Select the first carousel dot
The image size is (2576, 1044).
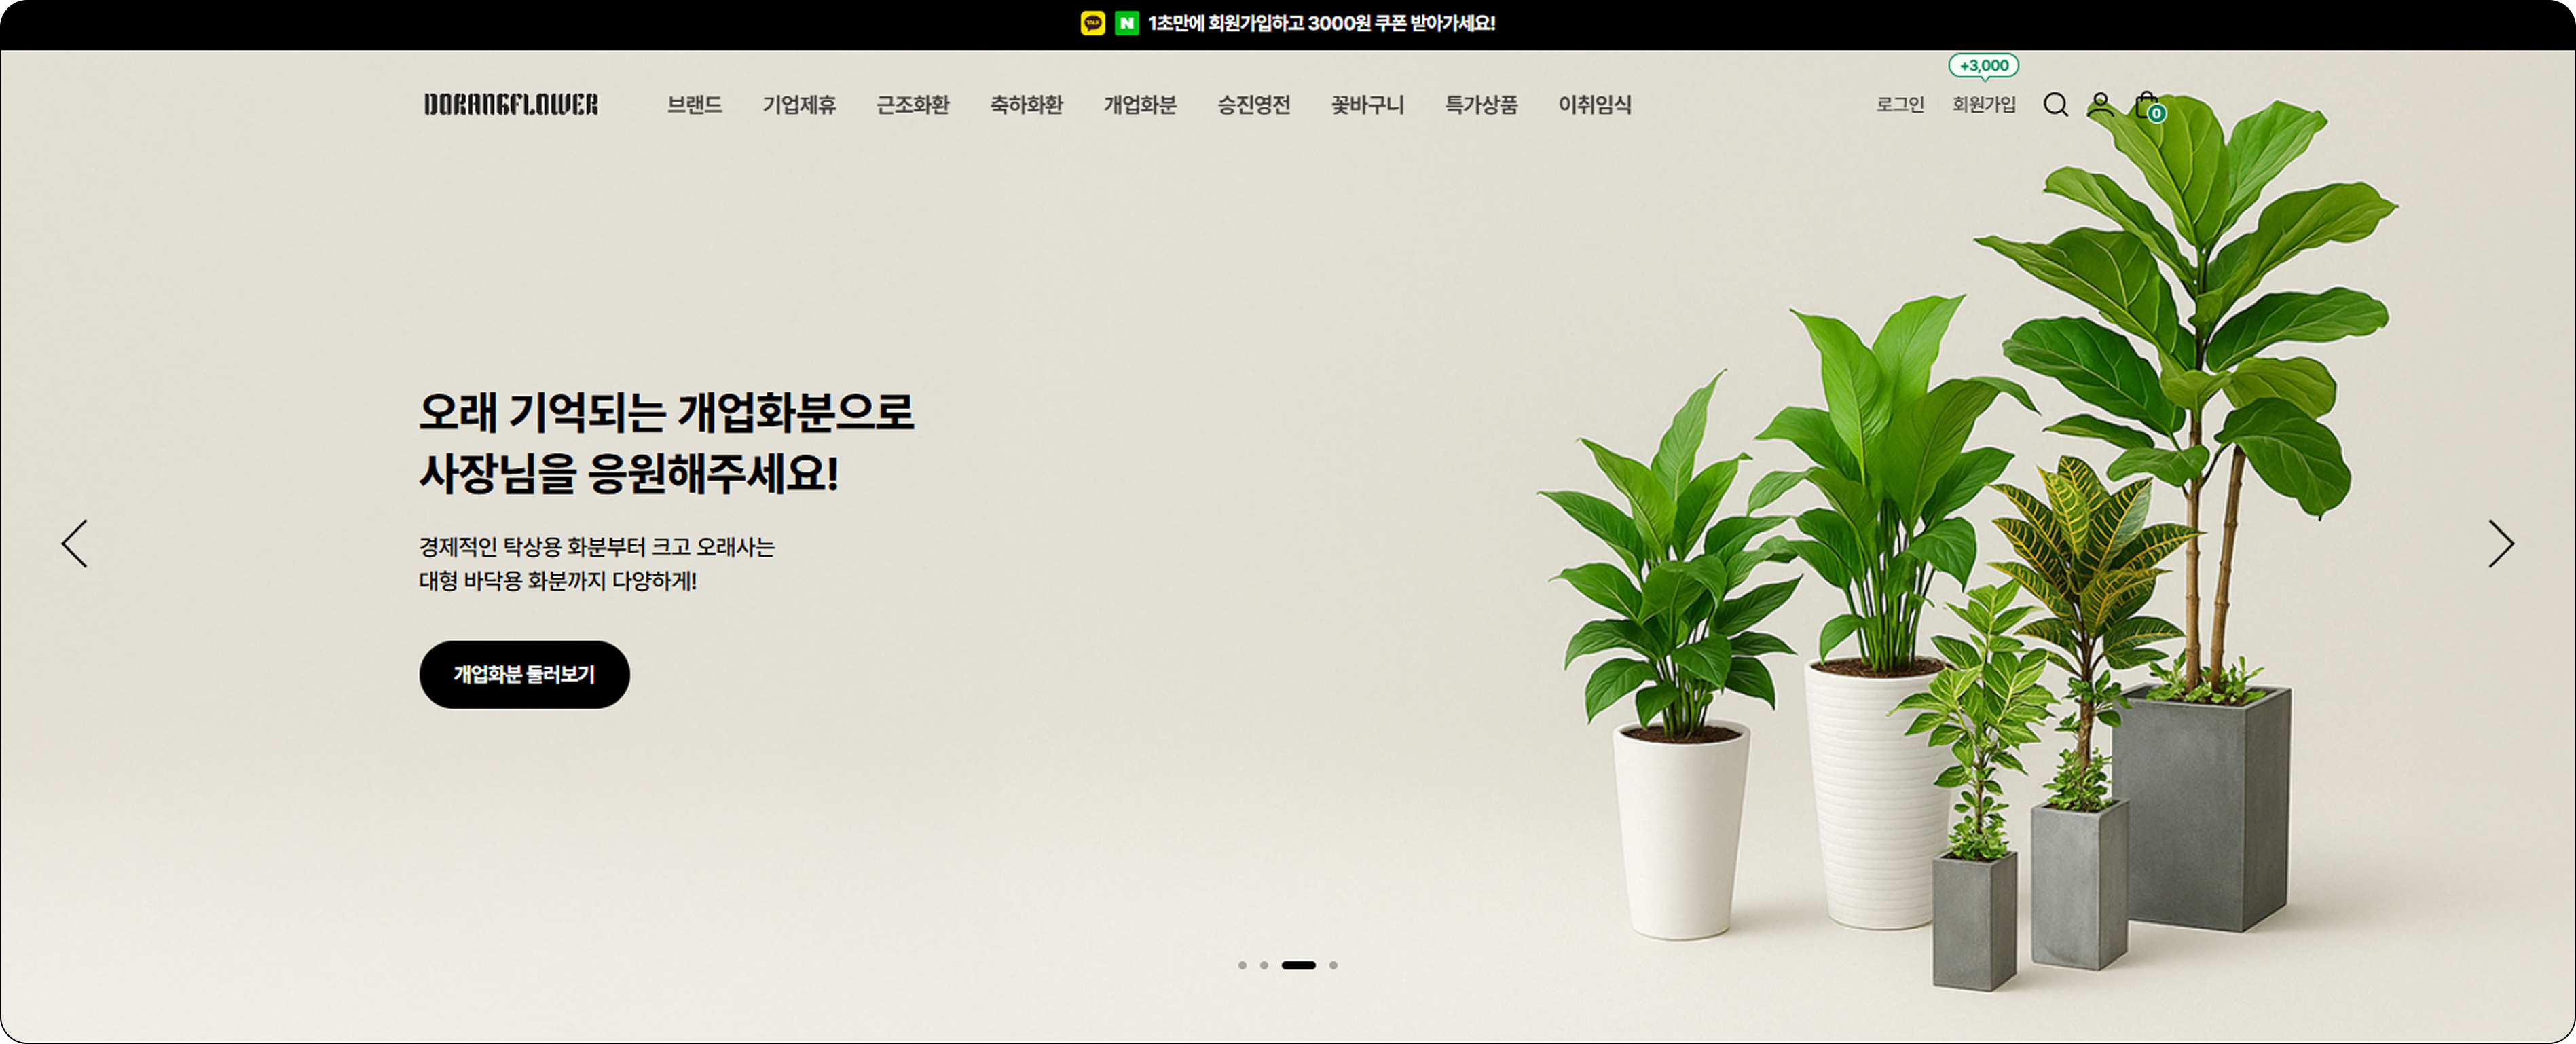click(1242, 965)
